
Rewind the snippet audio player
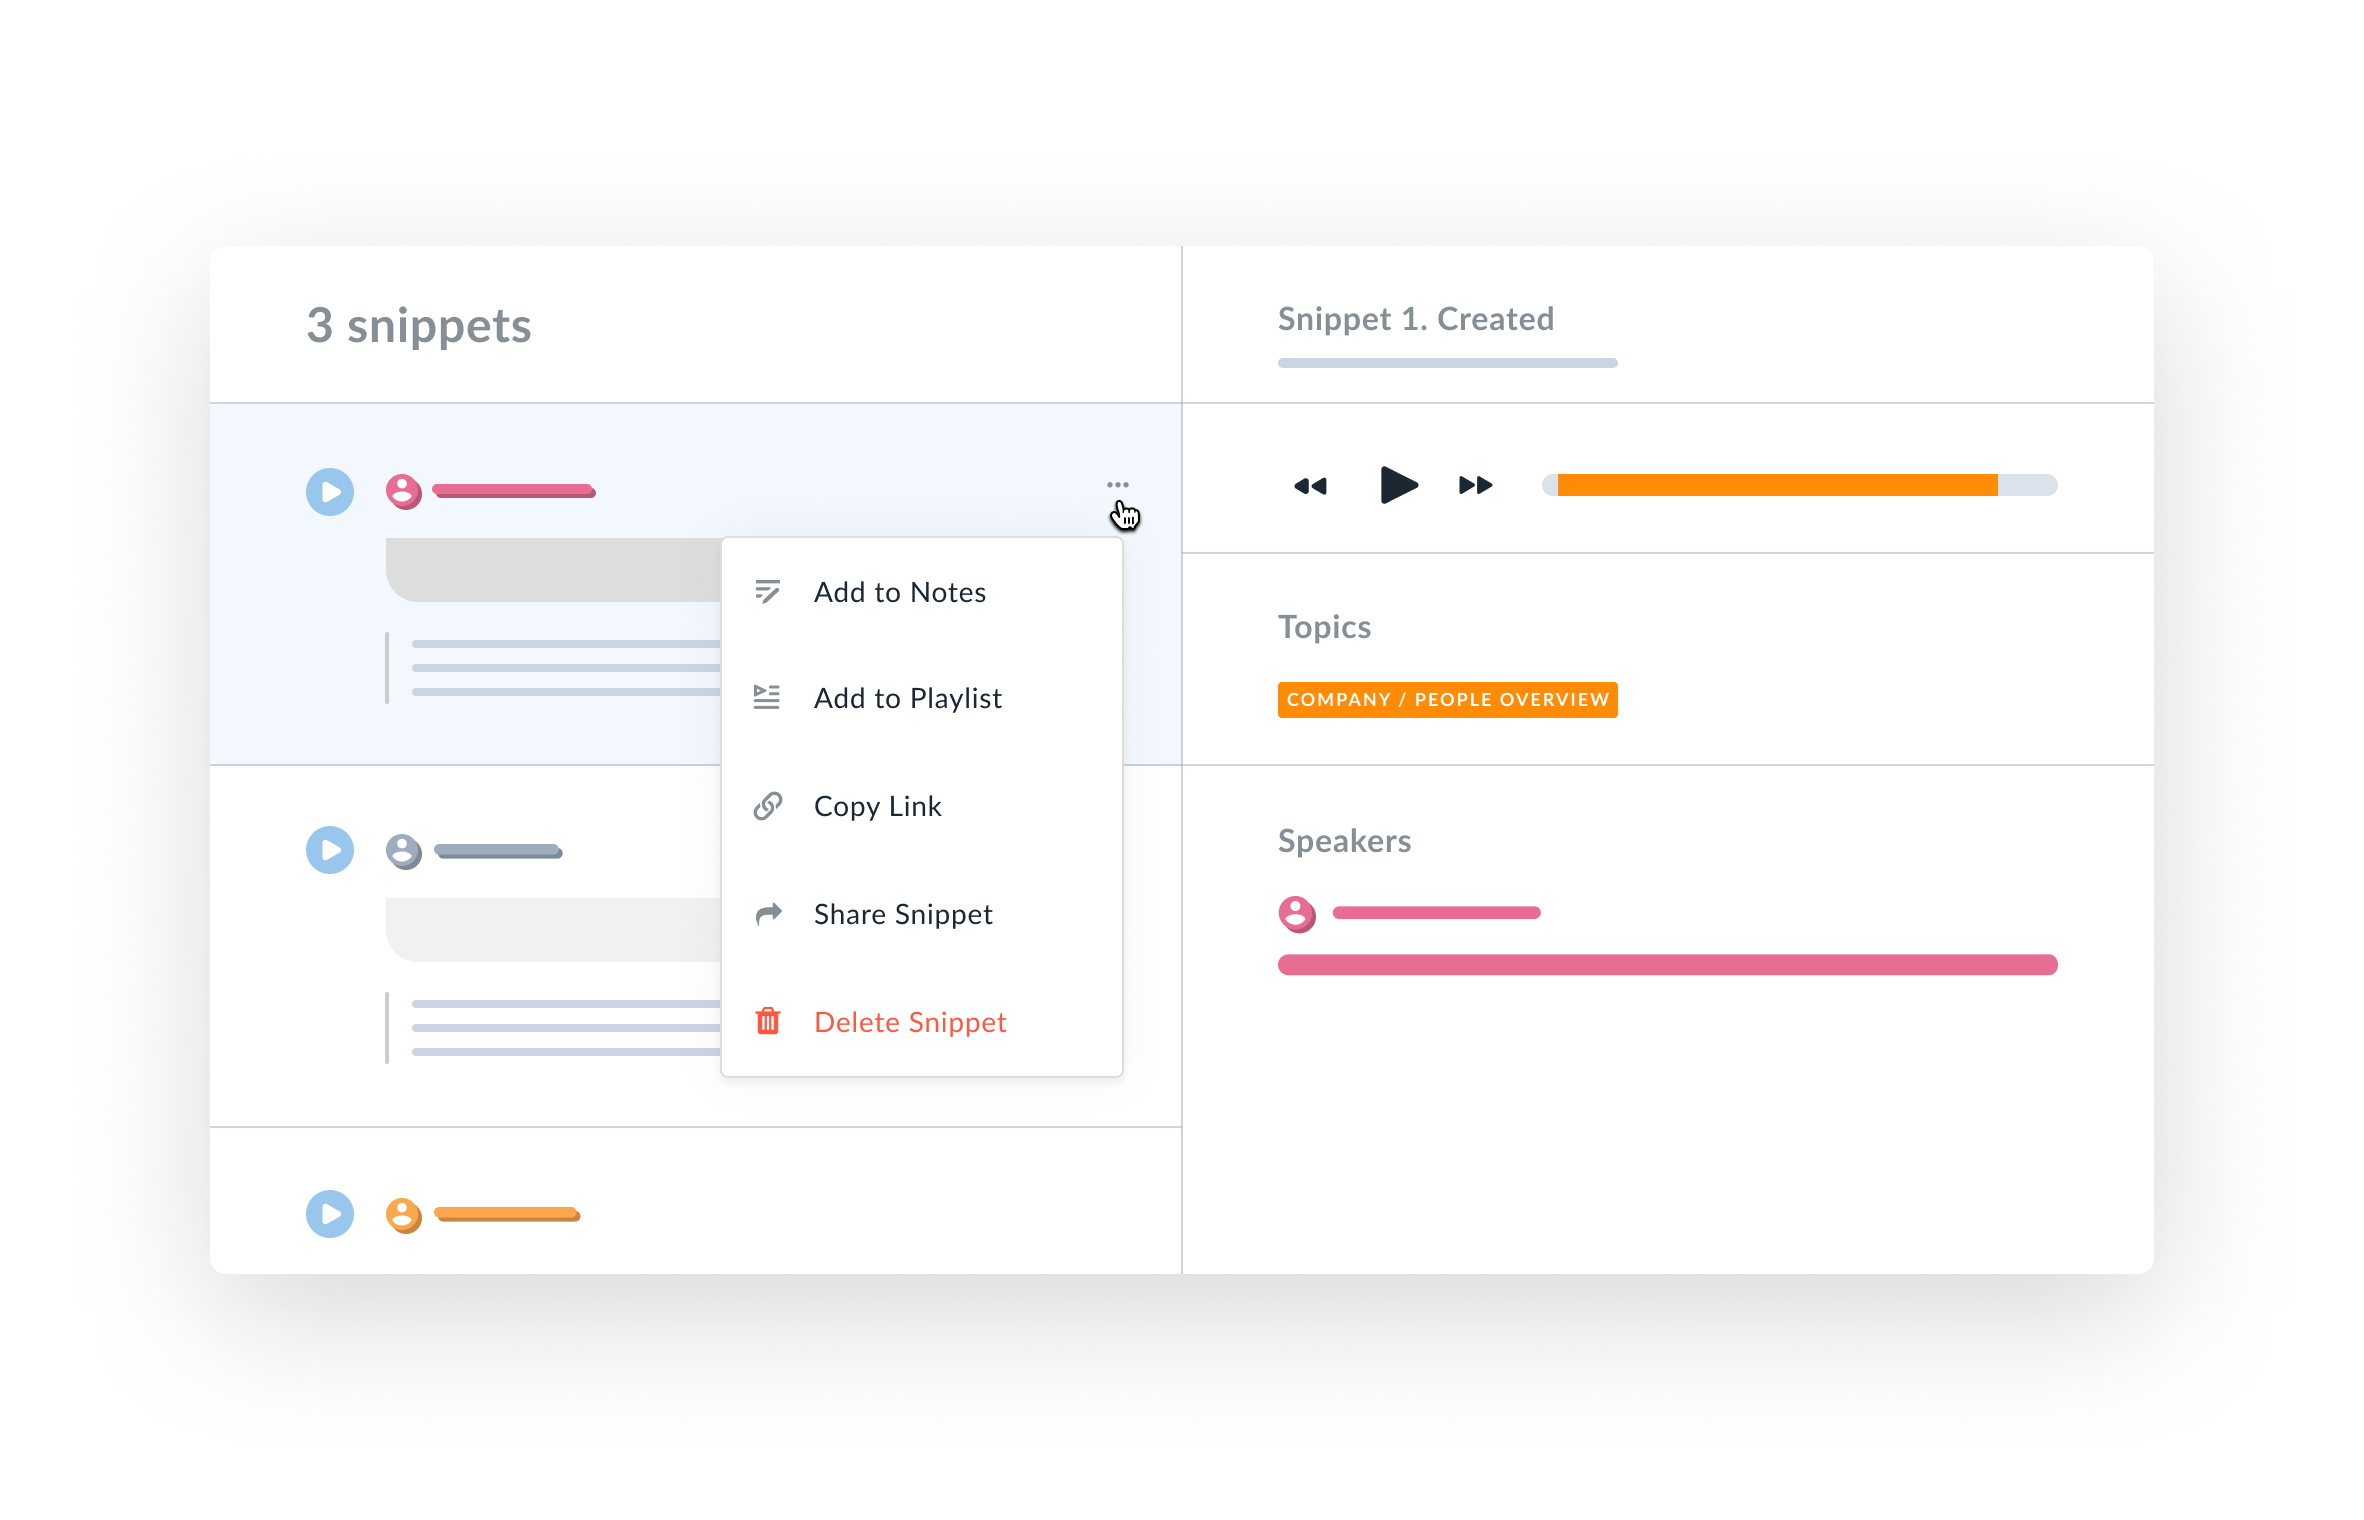tap(1310, 486)
